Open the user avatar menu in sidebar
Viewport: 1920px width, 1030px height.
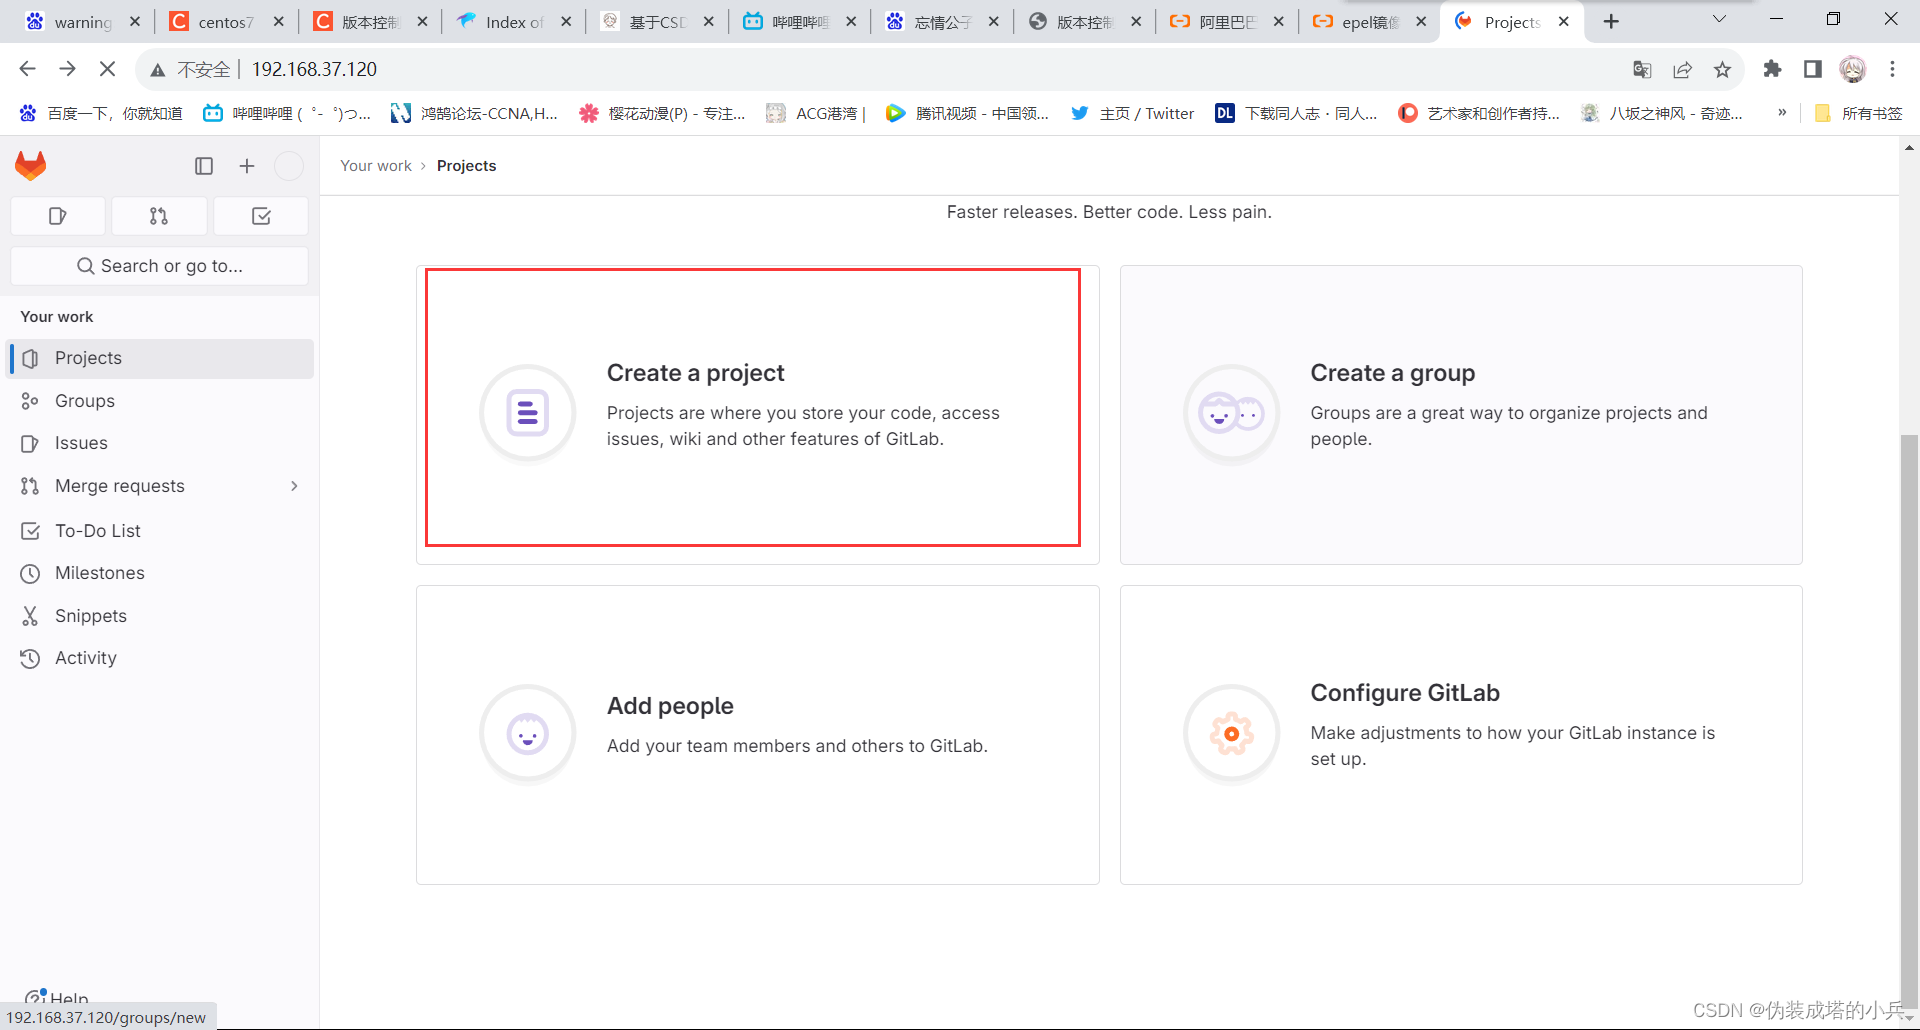pyautogui.click(x=289, y=166)
